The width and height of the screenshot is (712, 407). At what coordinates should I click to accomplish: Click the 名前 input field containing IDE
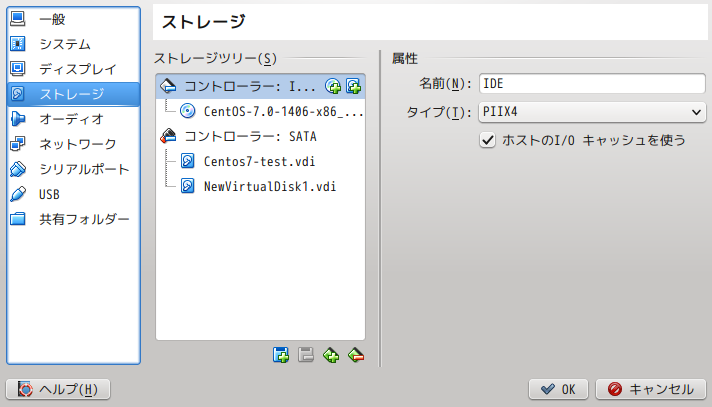pos(592,84)
